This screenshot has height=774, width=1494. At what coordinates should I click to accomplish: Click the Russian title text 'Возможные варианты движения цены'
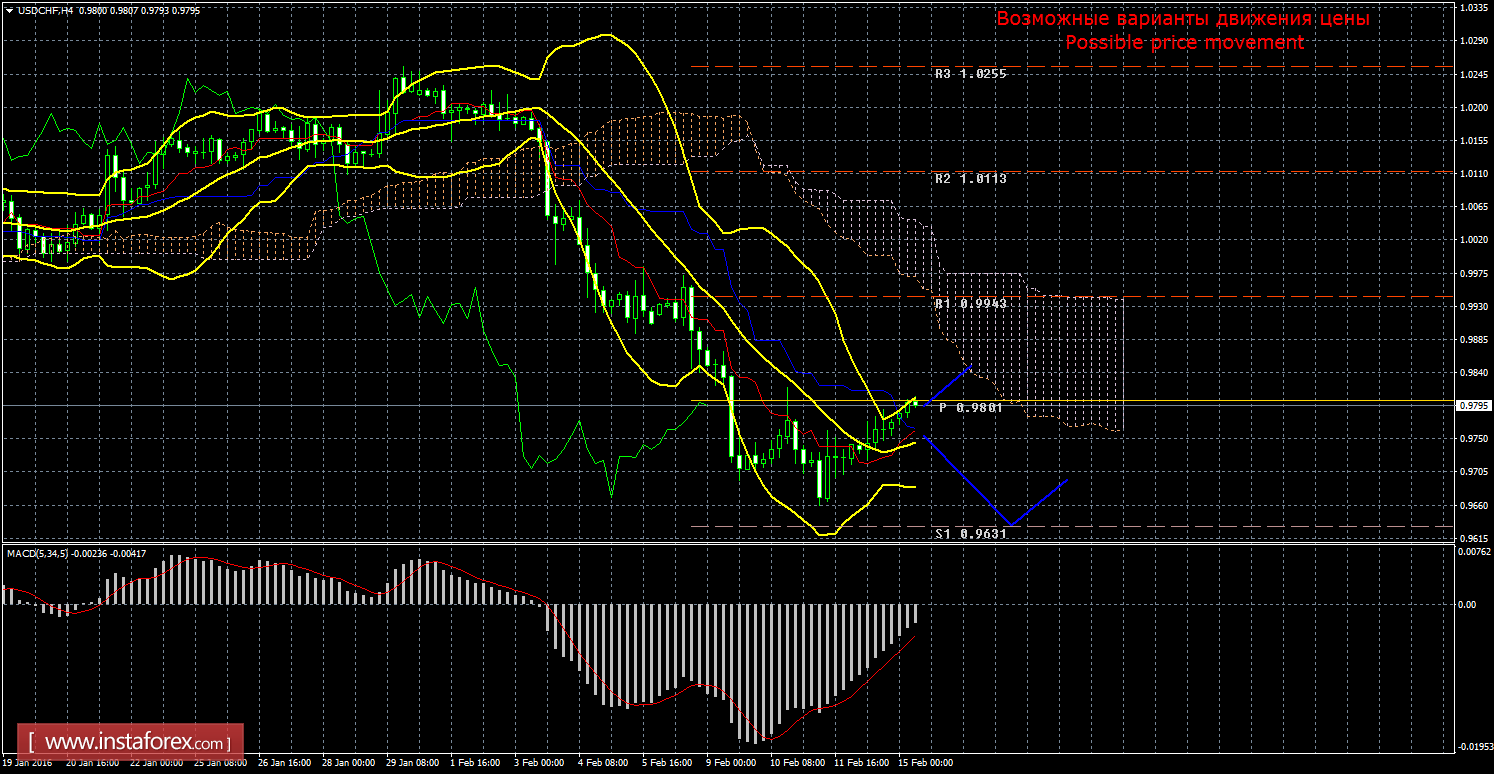[1183, 19]
